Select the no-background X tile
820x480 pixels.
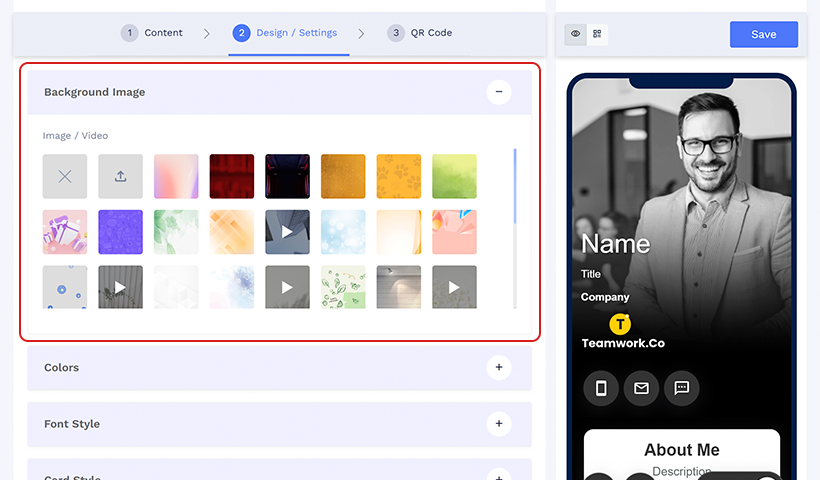[65, 176]
